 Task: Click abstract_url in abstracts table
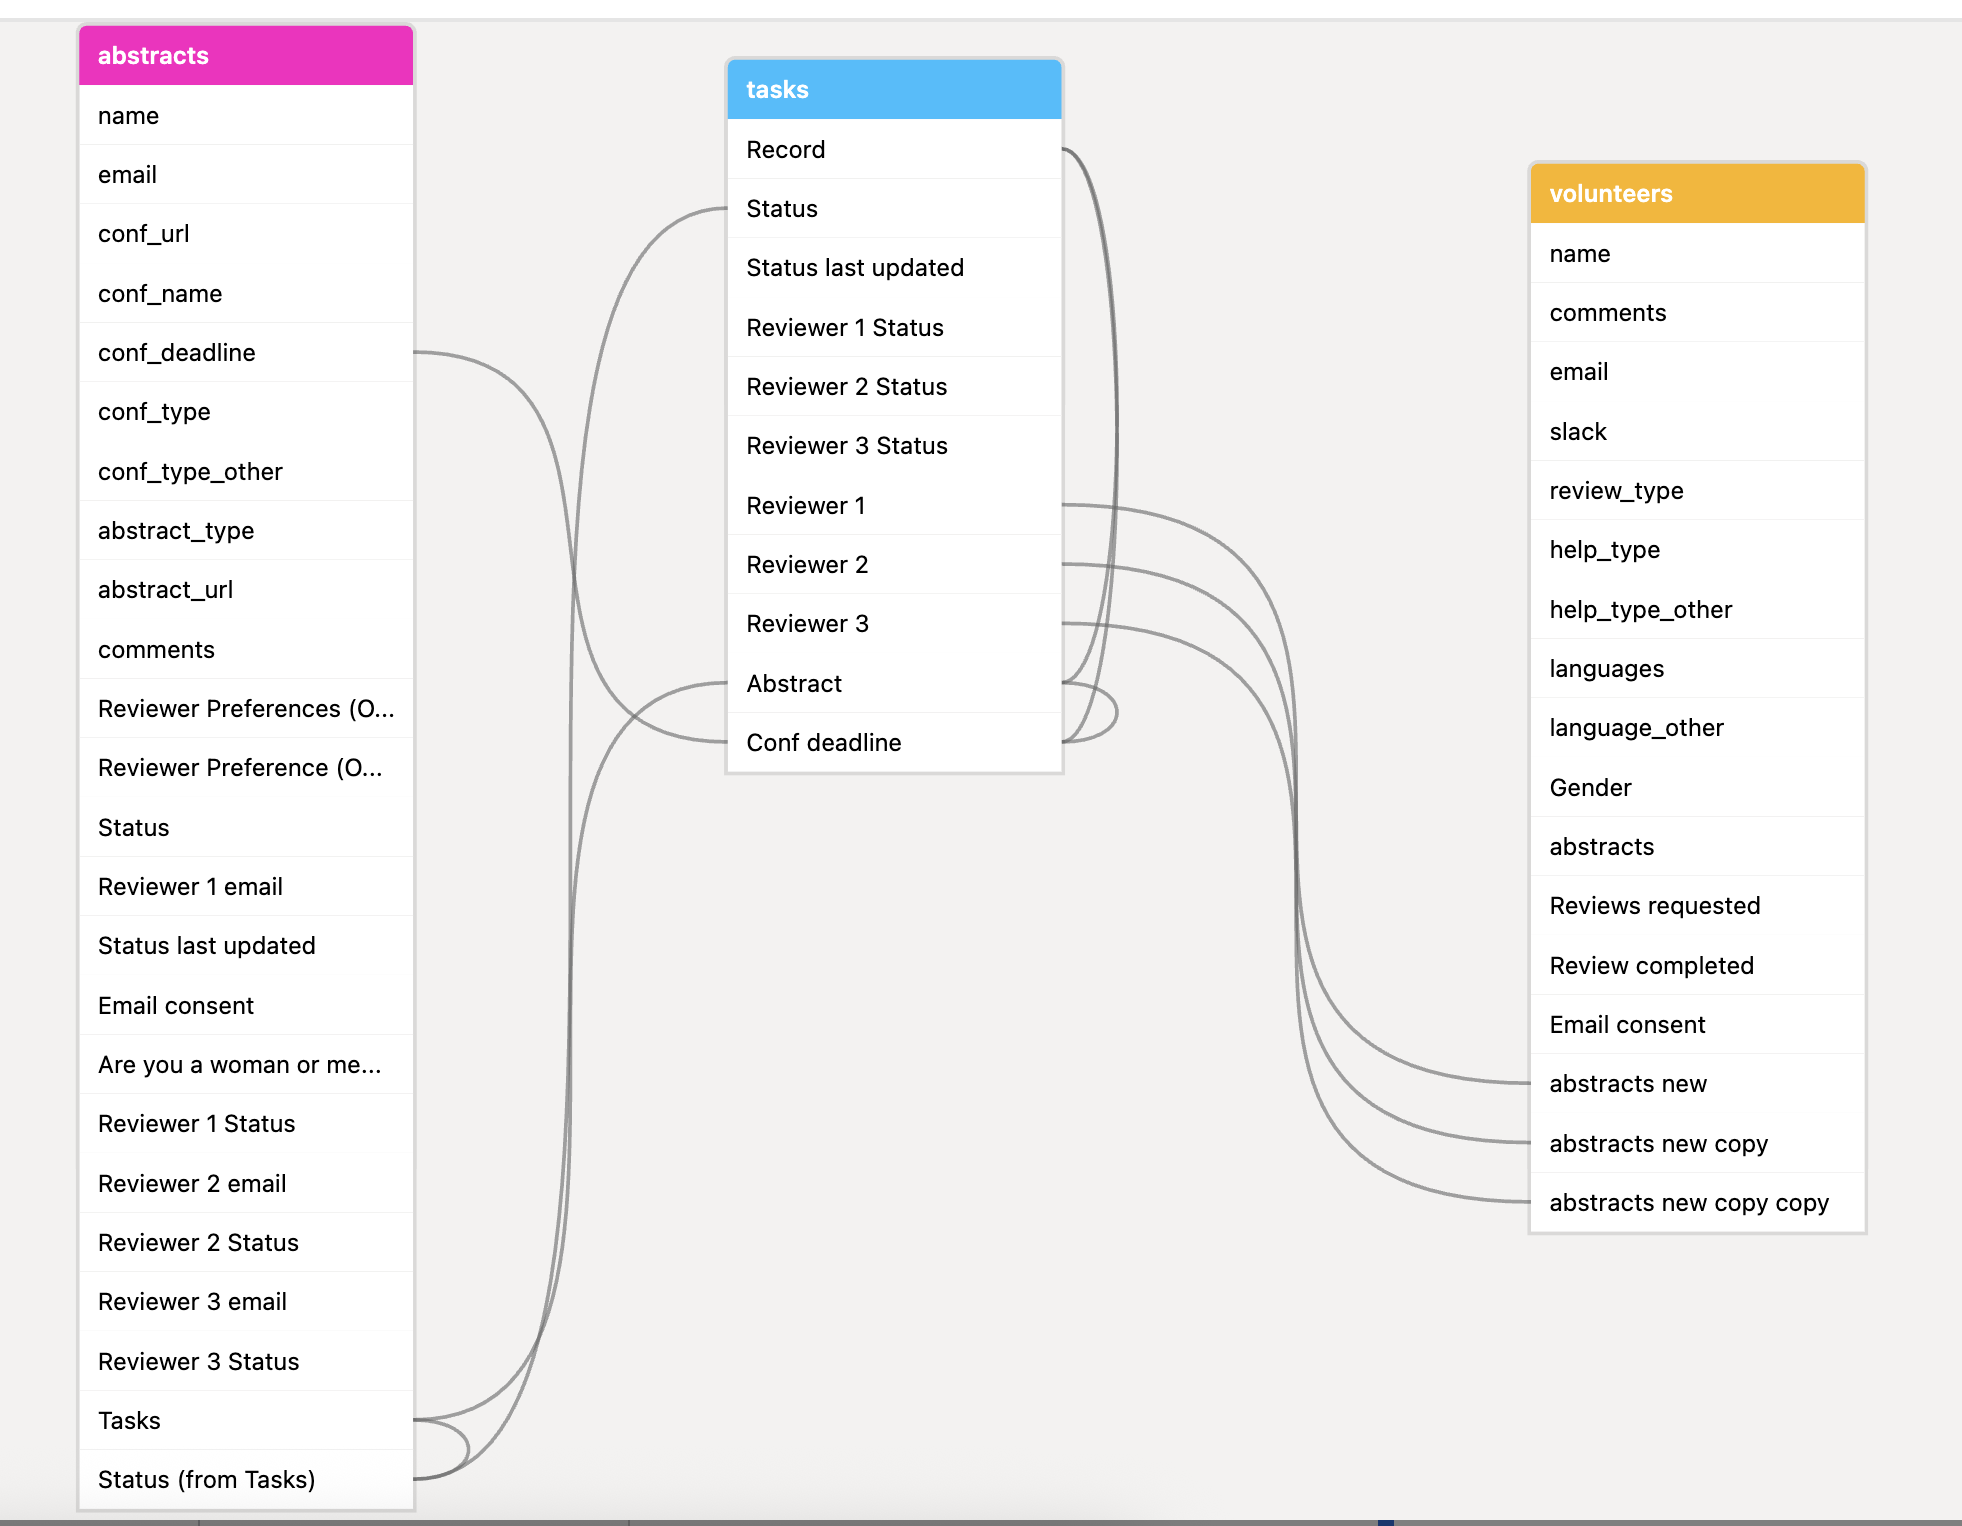tap(246, 590)
